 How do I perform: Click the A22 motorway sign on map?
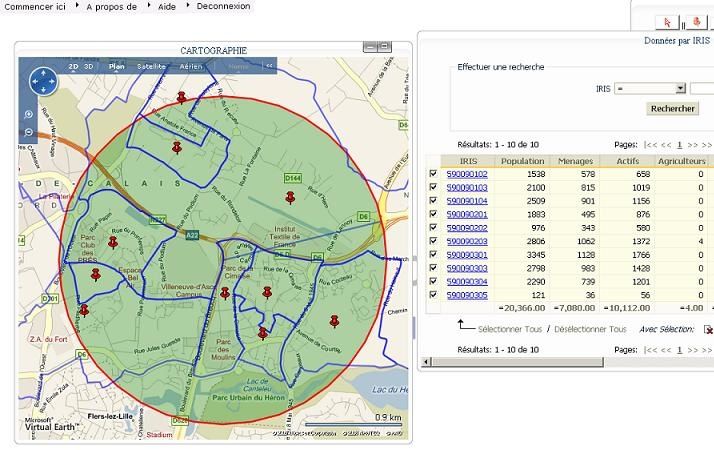point(192,235)
